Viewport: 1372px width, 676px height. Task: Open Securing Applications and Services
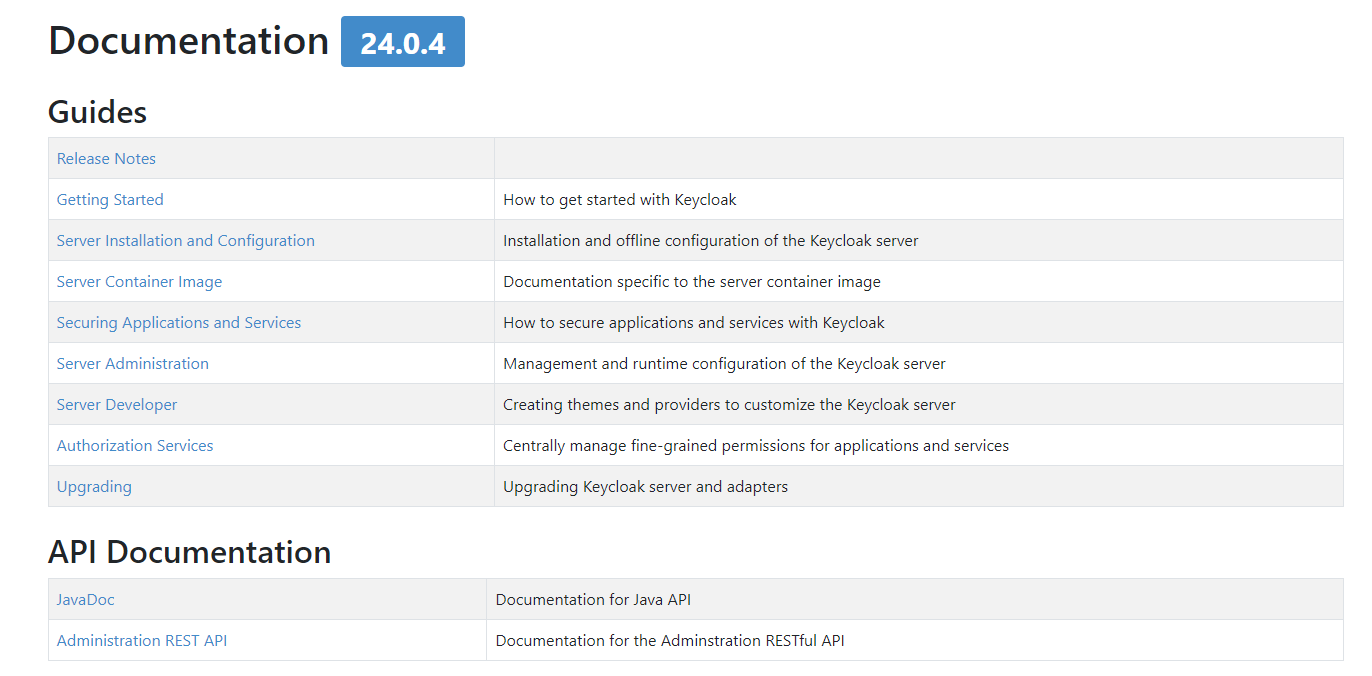(178, 322)
